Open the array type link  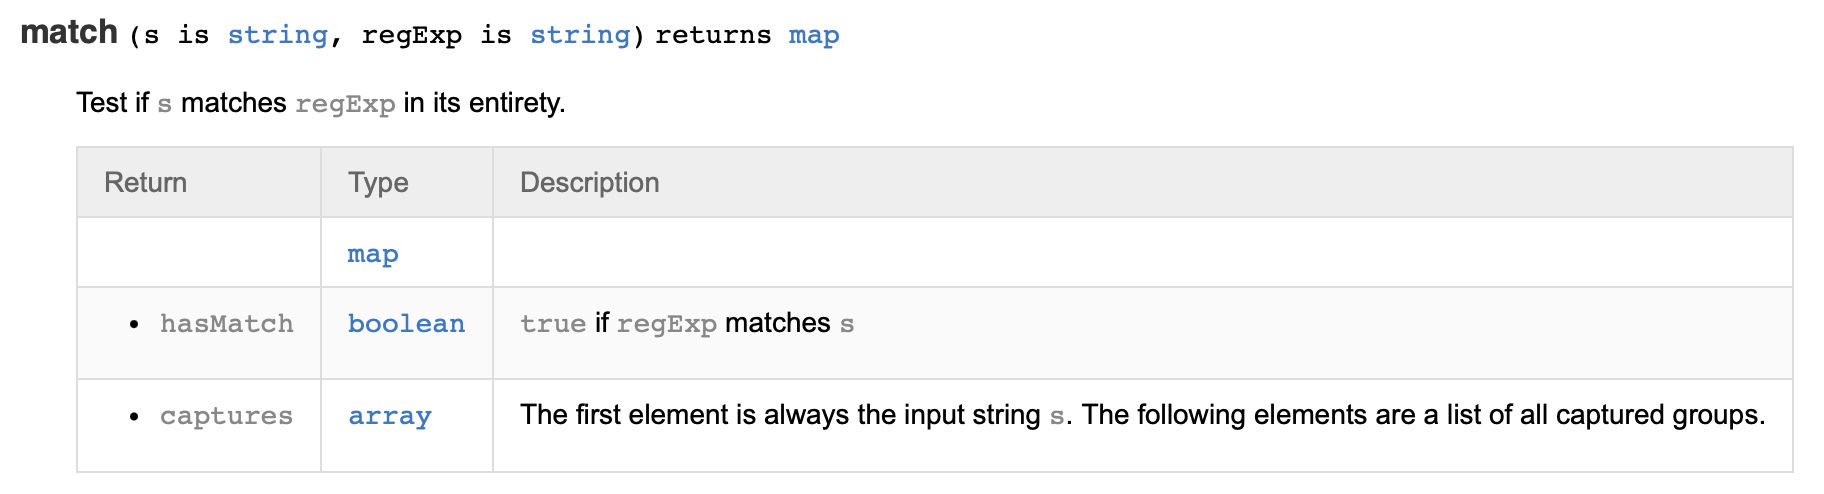tap(389, 416)
